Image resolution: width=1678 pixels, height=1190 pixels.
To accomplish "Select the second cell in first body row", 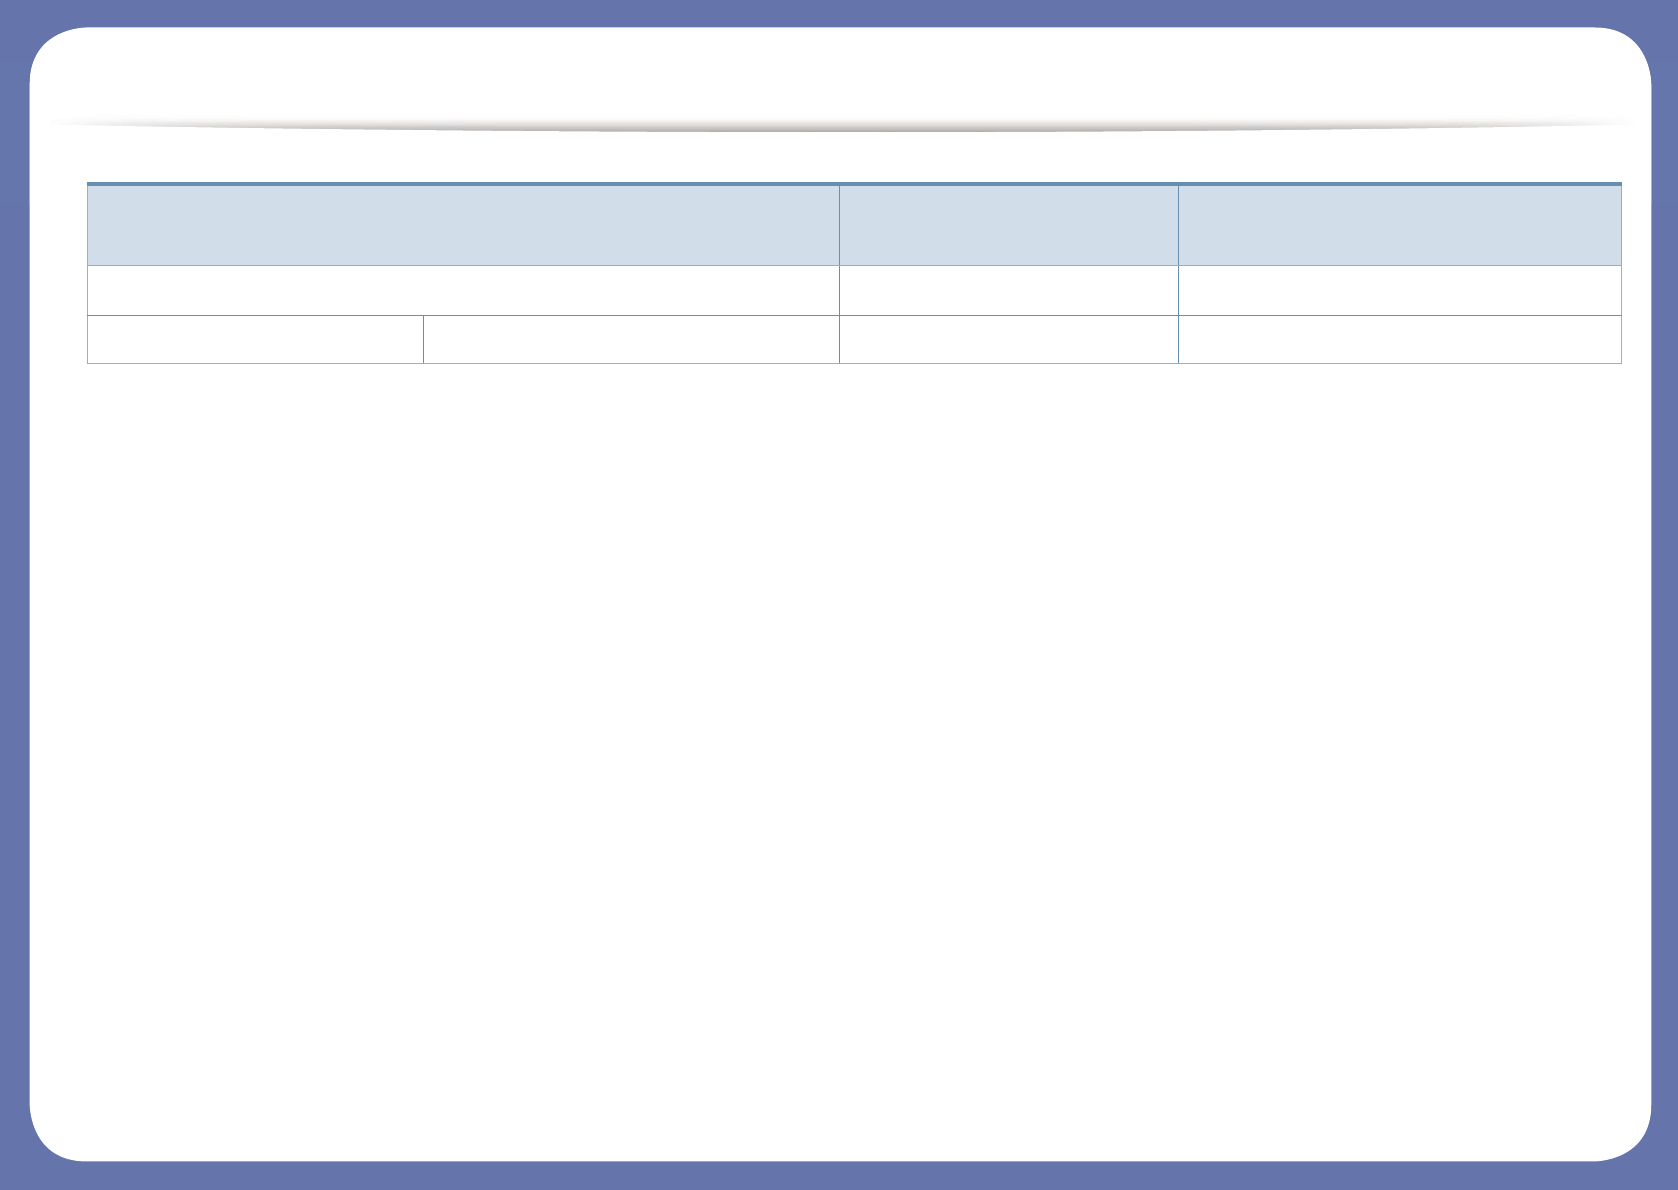I will pos(1009,290).
